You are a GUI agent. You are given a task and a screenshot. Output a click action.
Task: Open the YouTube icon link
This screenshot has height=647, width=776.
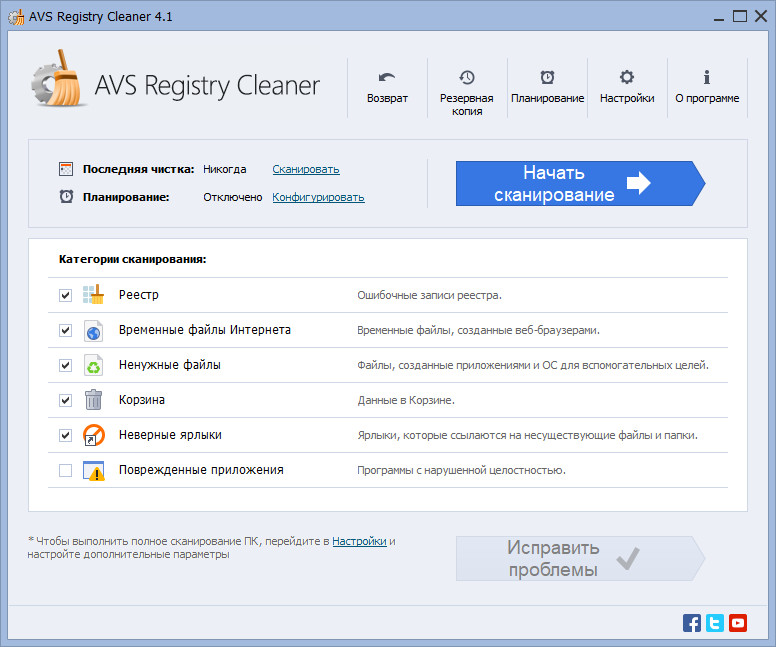tap(738, 623)
